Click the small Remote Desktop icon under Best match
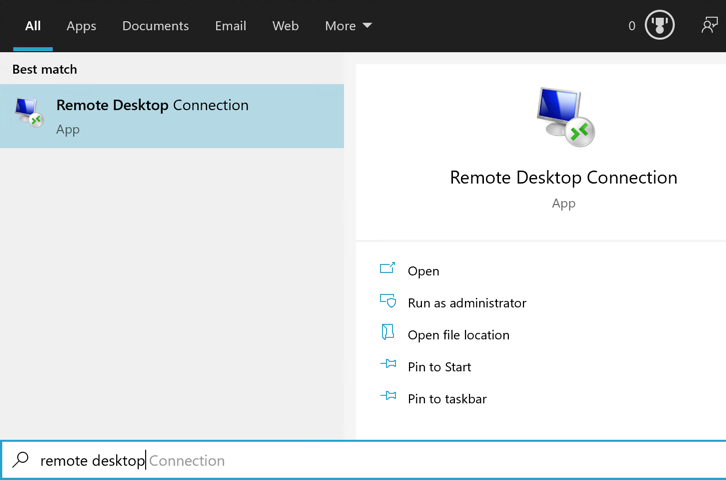This screenshot has height=480, width=726. point(29,115)
